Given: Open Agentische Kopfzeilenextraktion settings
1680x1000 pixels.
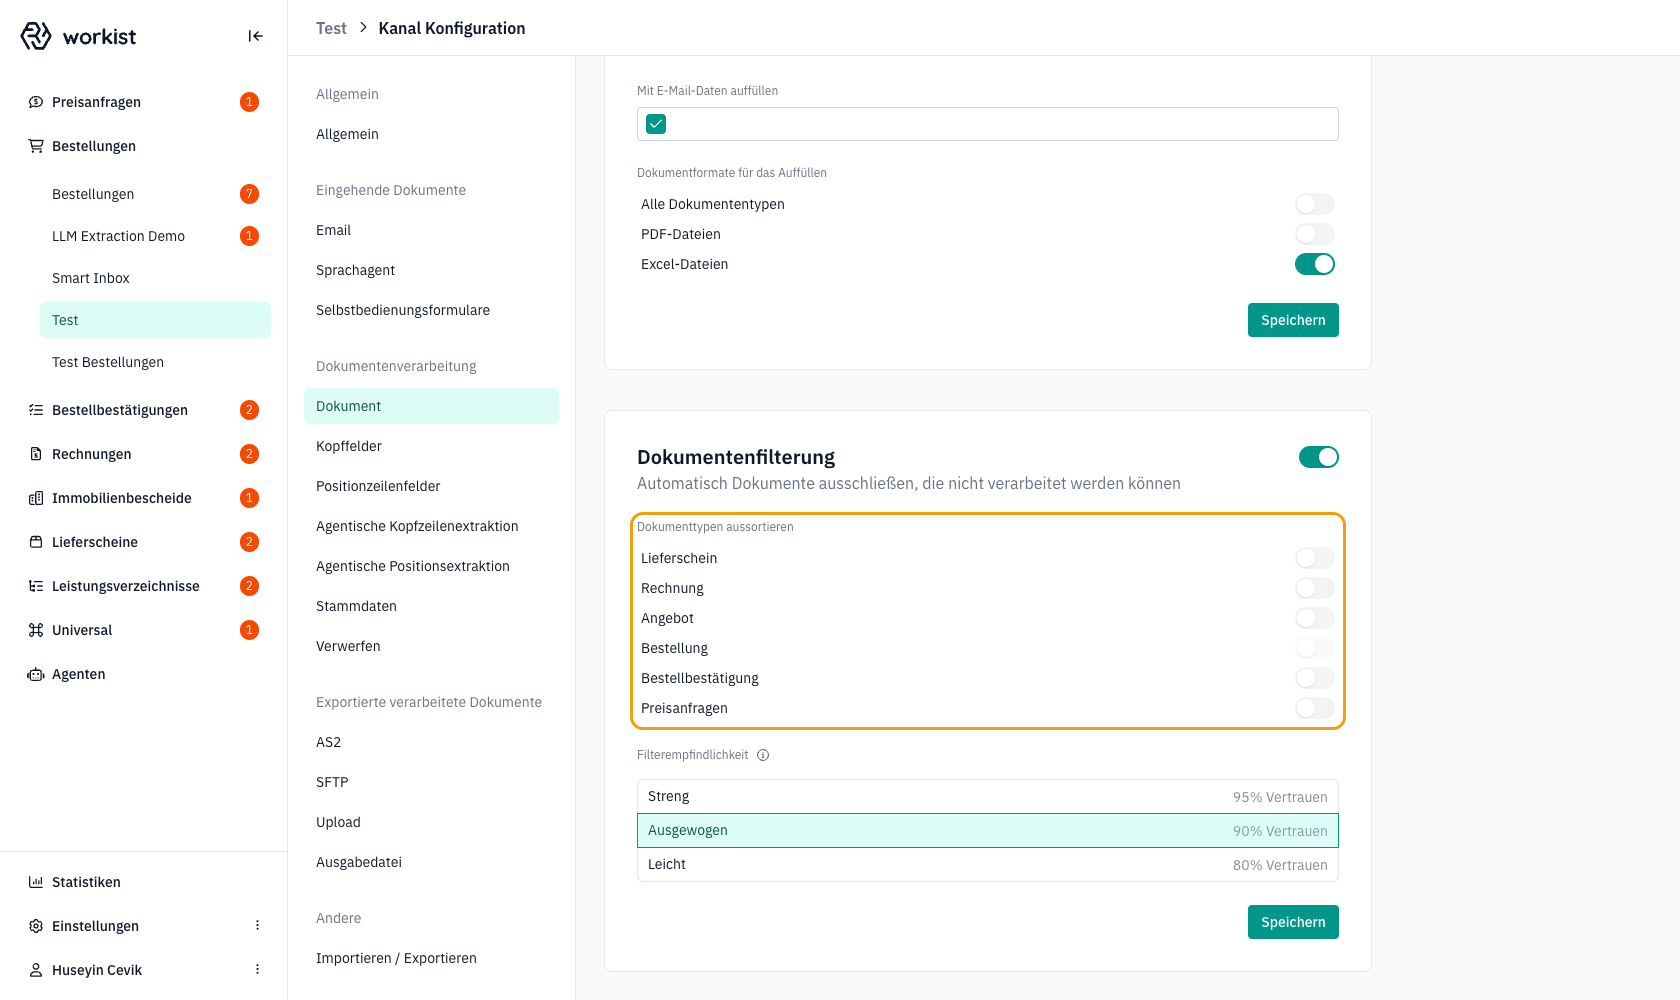Looking at the screenshot, I should pyautogui.click(x=431, y=526).
